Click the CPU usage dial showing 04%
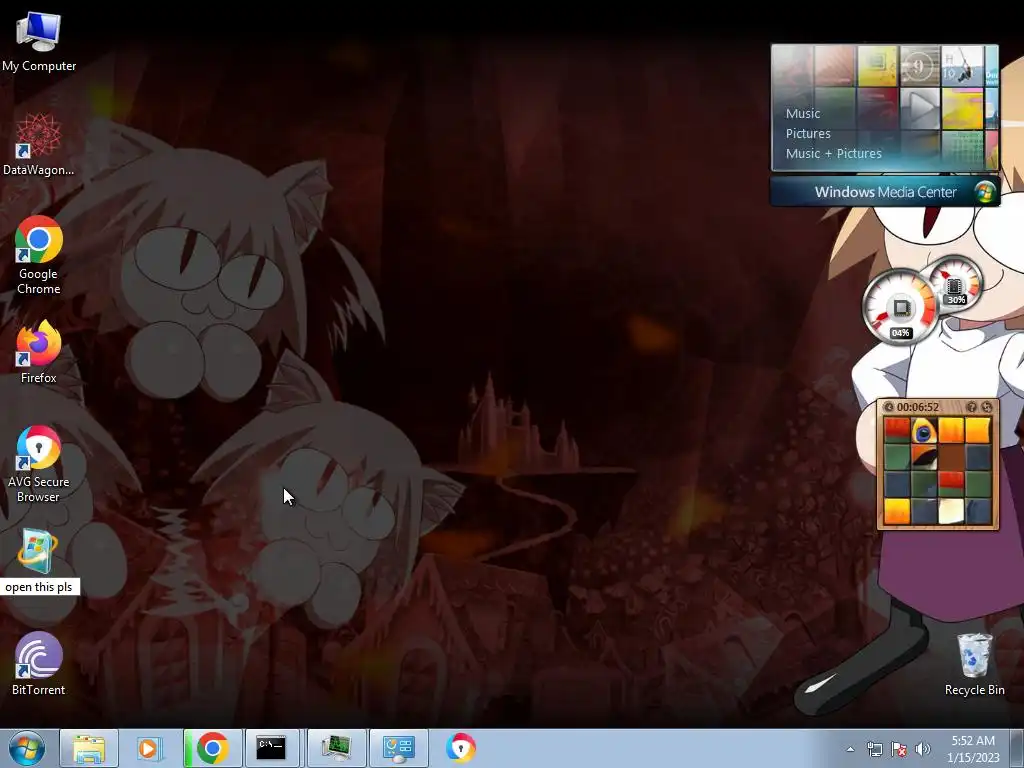 click(901, 308)
